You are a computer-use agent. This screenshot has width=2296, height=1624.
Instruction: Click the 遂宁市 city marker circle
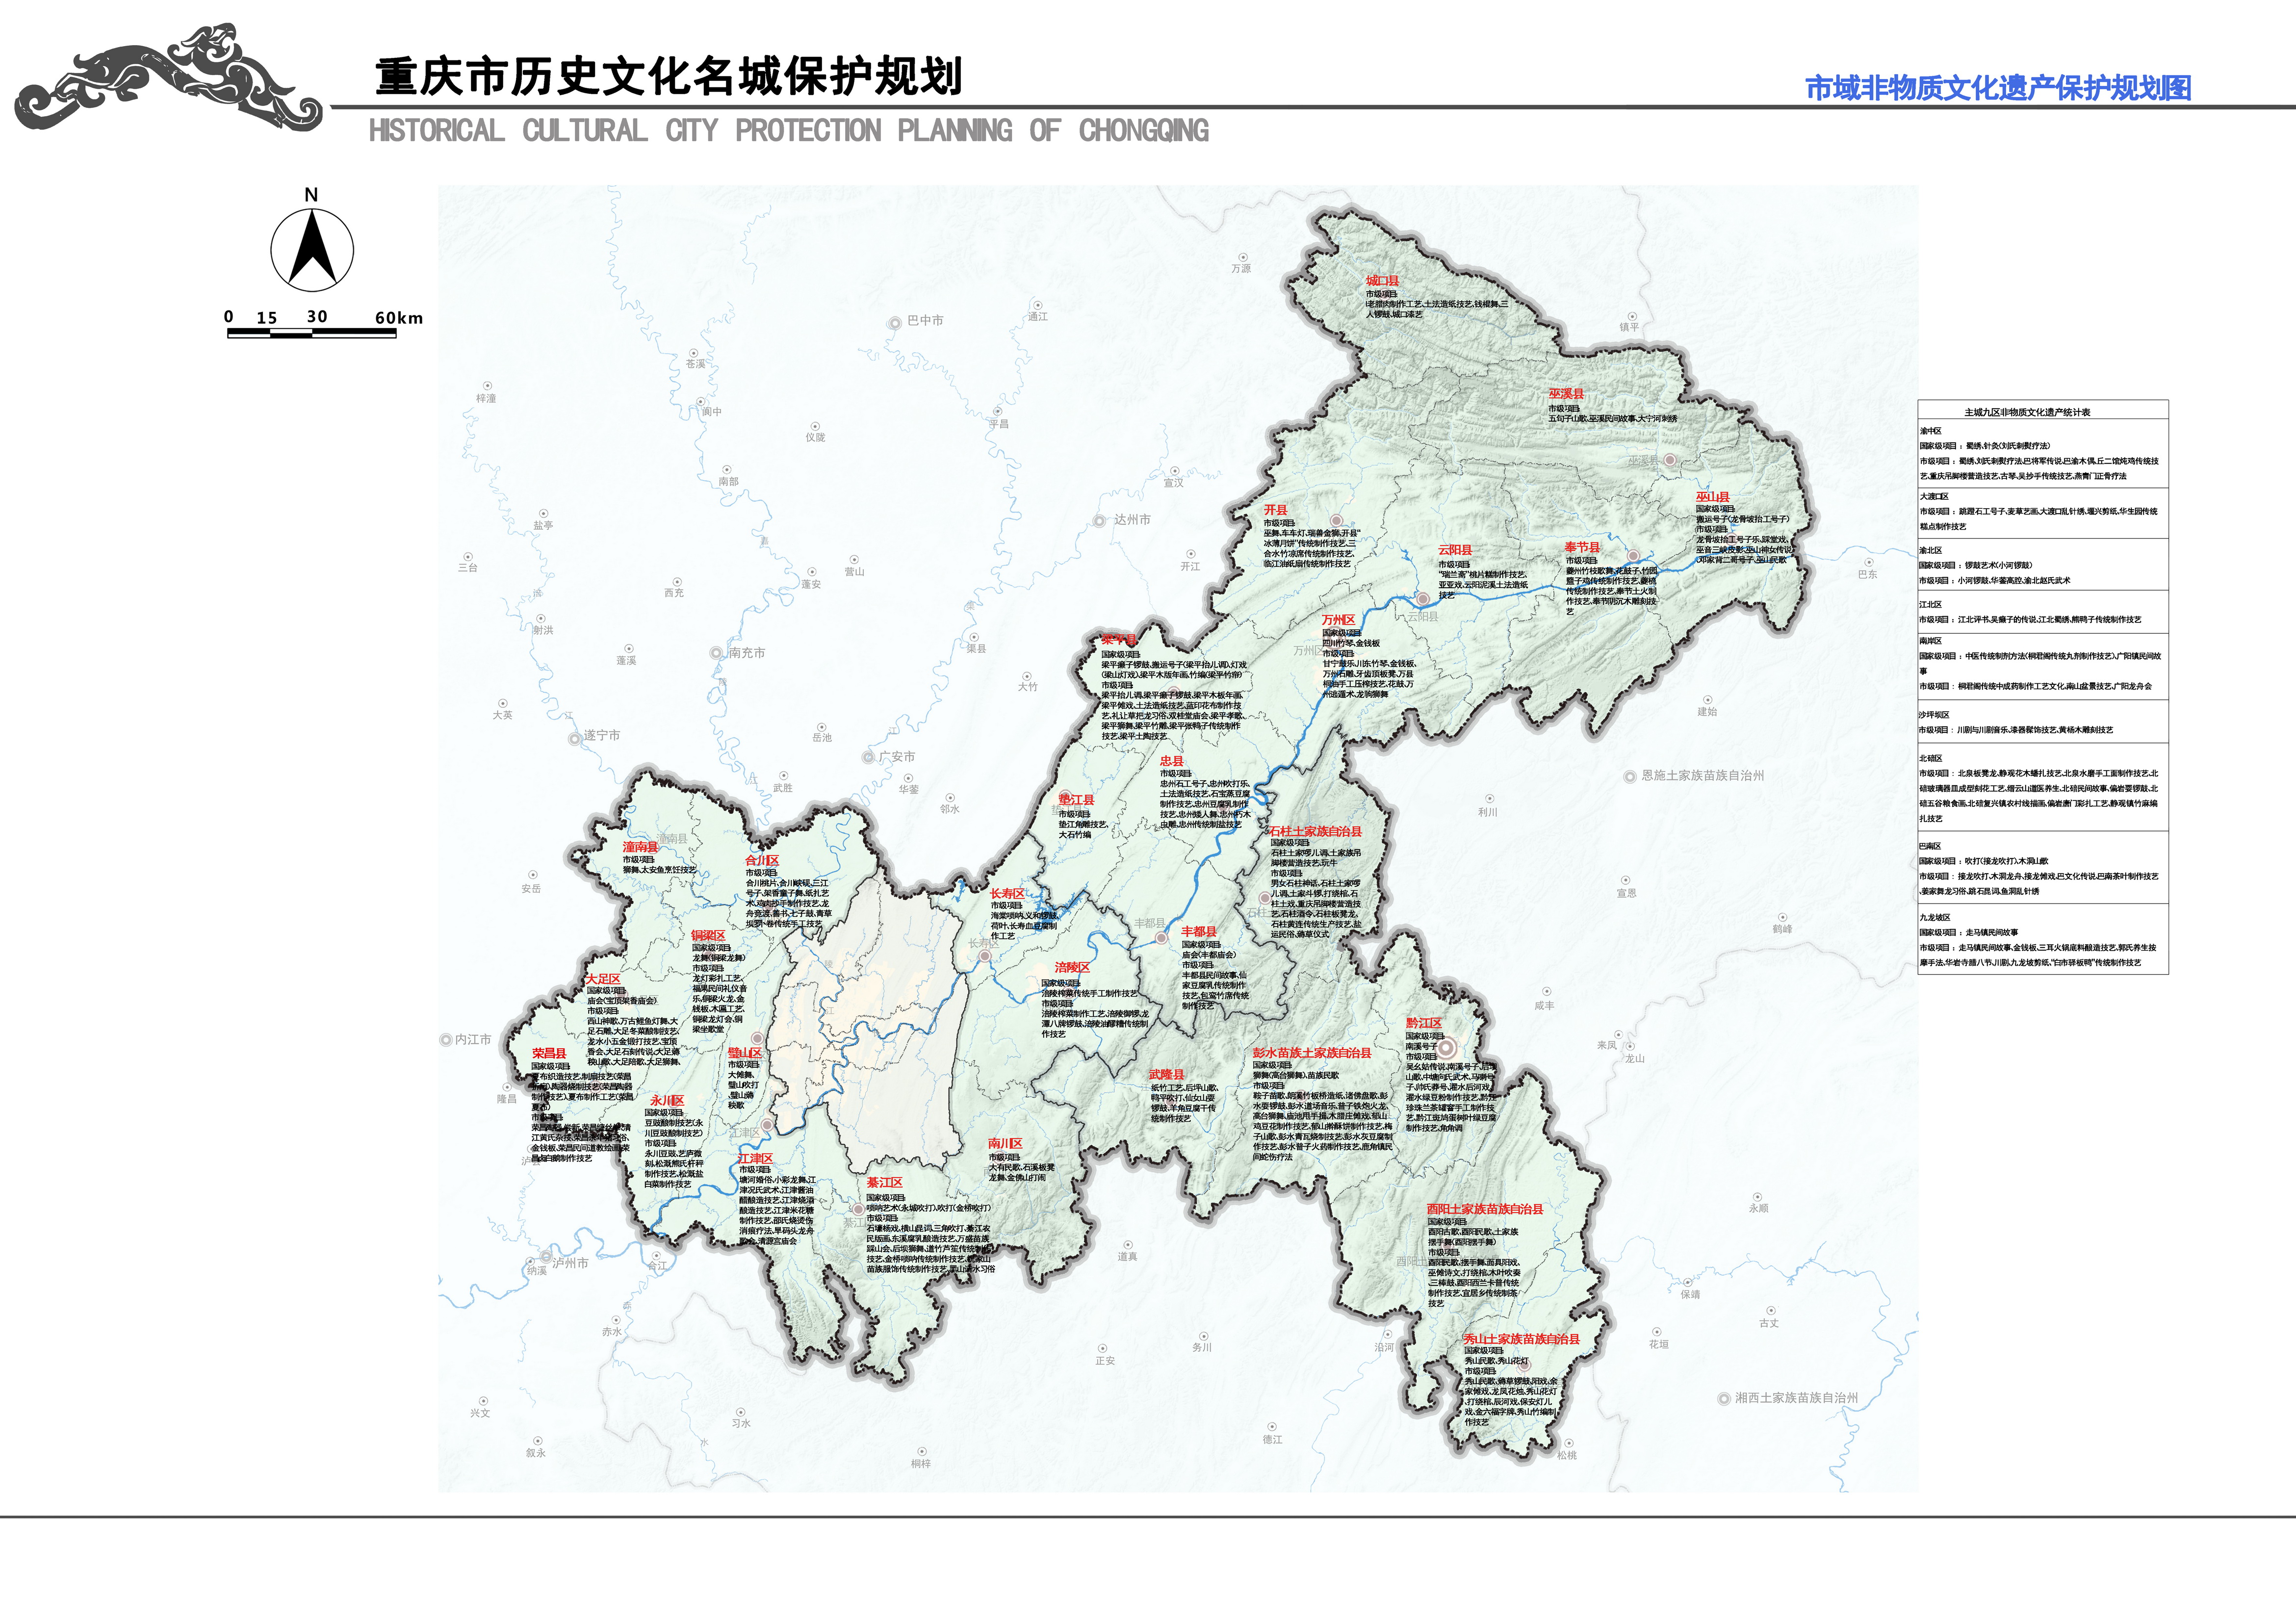[x=574, y=738]
